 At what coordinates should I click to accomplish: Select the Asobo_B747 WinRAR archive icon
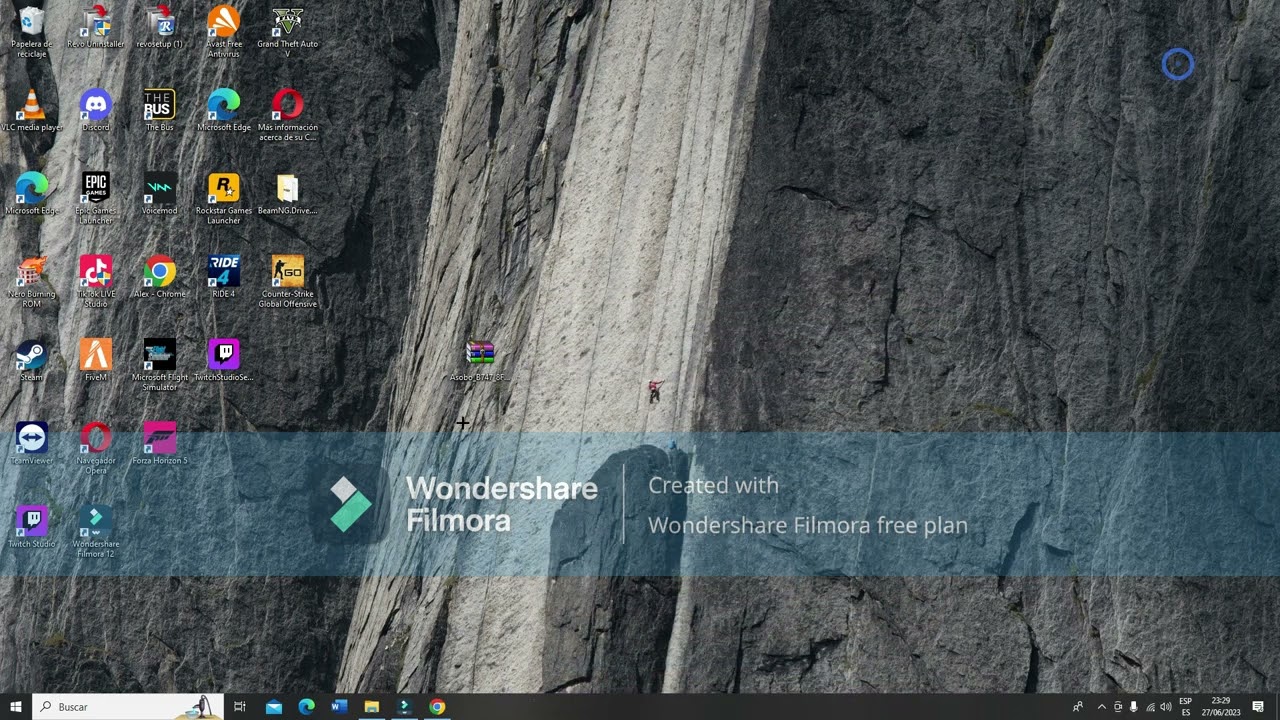click(480, 360)
